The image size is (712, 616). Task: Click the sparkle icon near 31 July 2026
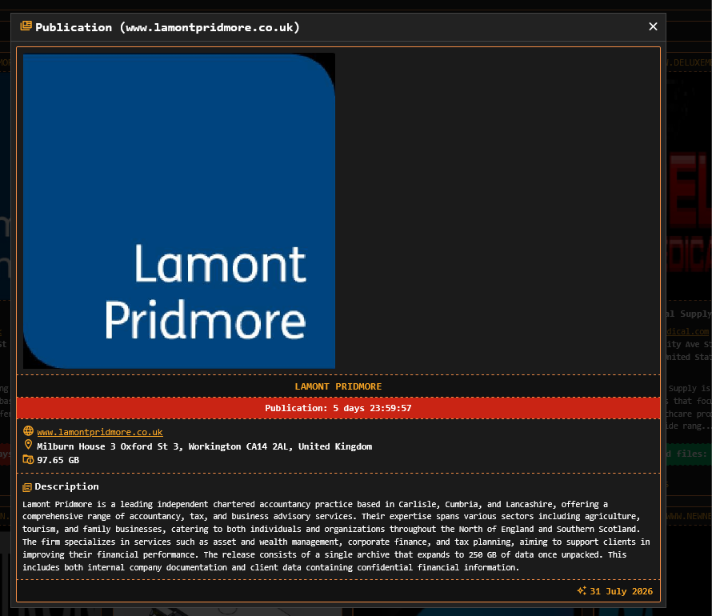pos(582,591)
